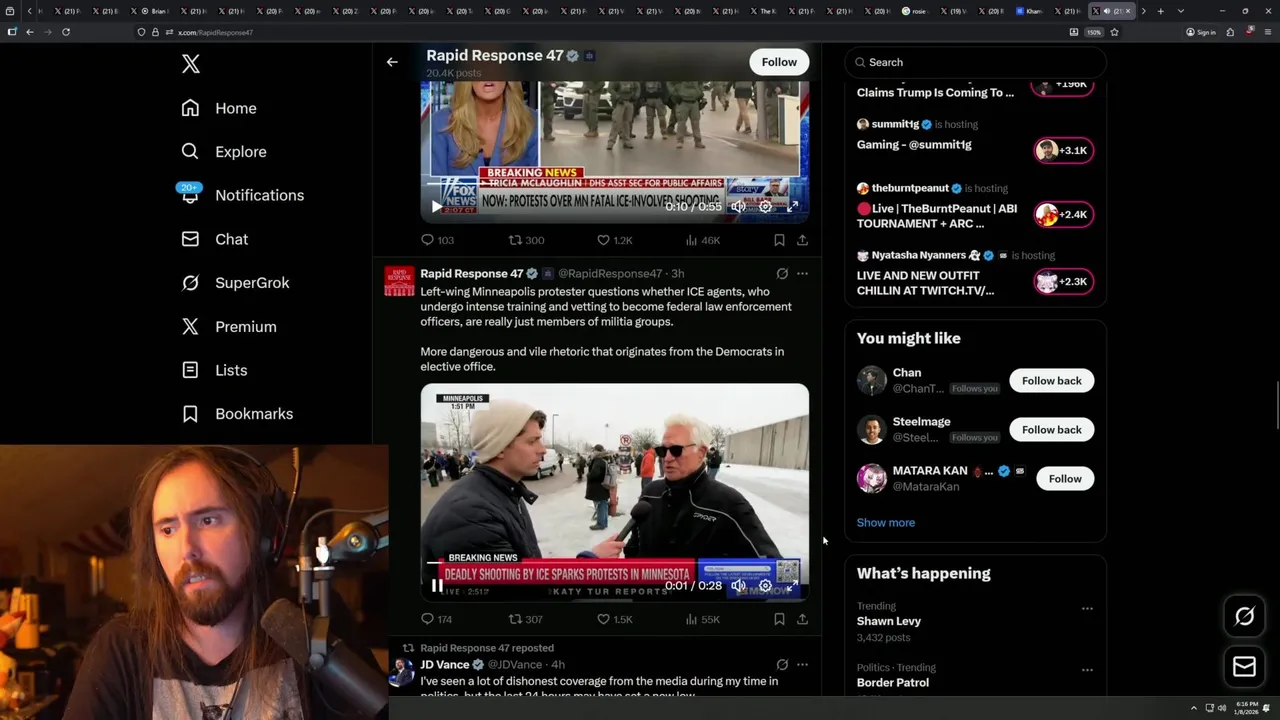
Task: Follow back Chan
Action: (1051, 381)
